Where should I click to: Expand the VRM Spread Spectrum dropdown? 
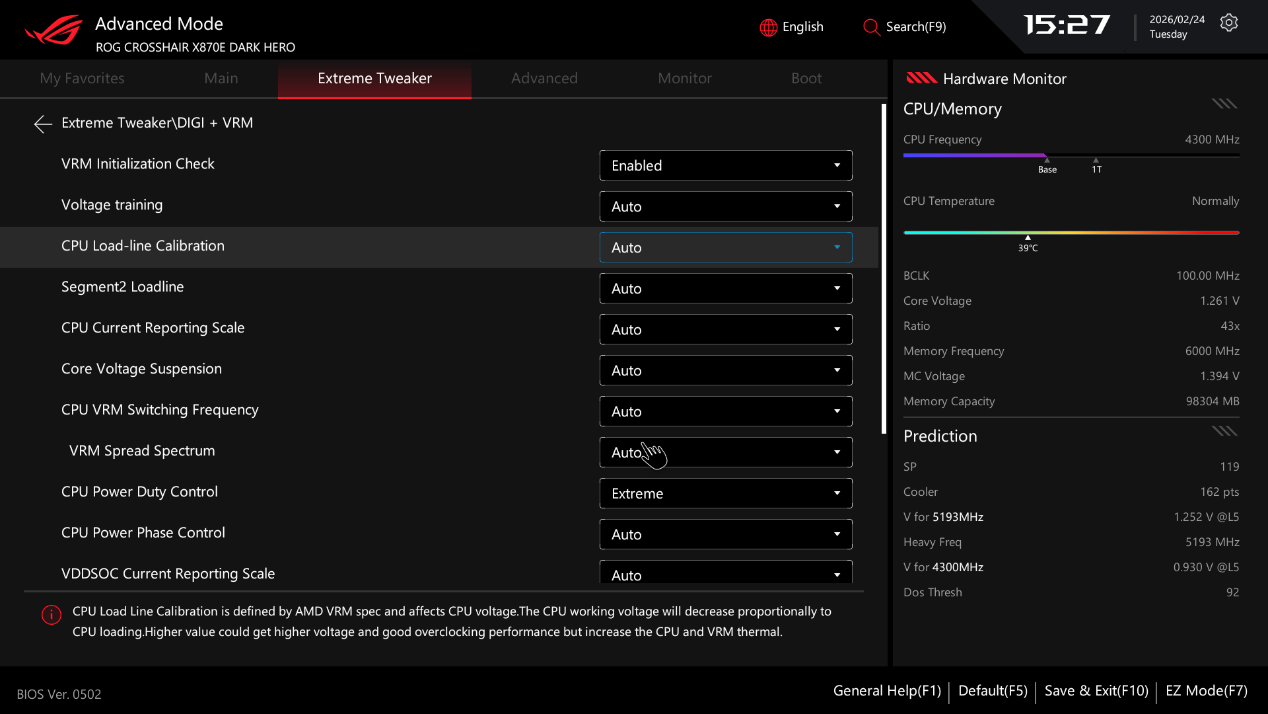725,453
